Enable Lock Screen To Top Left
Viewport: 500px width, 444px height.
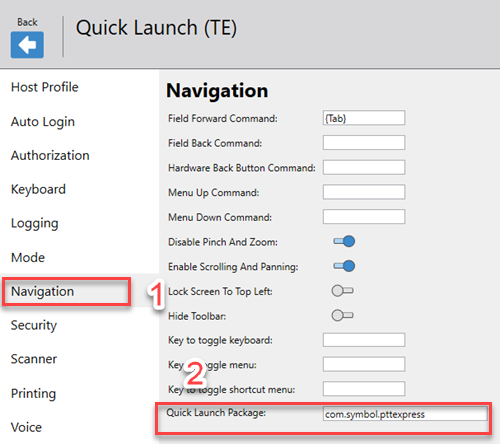tap(342, 291)
